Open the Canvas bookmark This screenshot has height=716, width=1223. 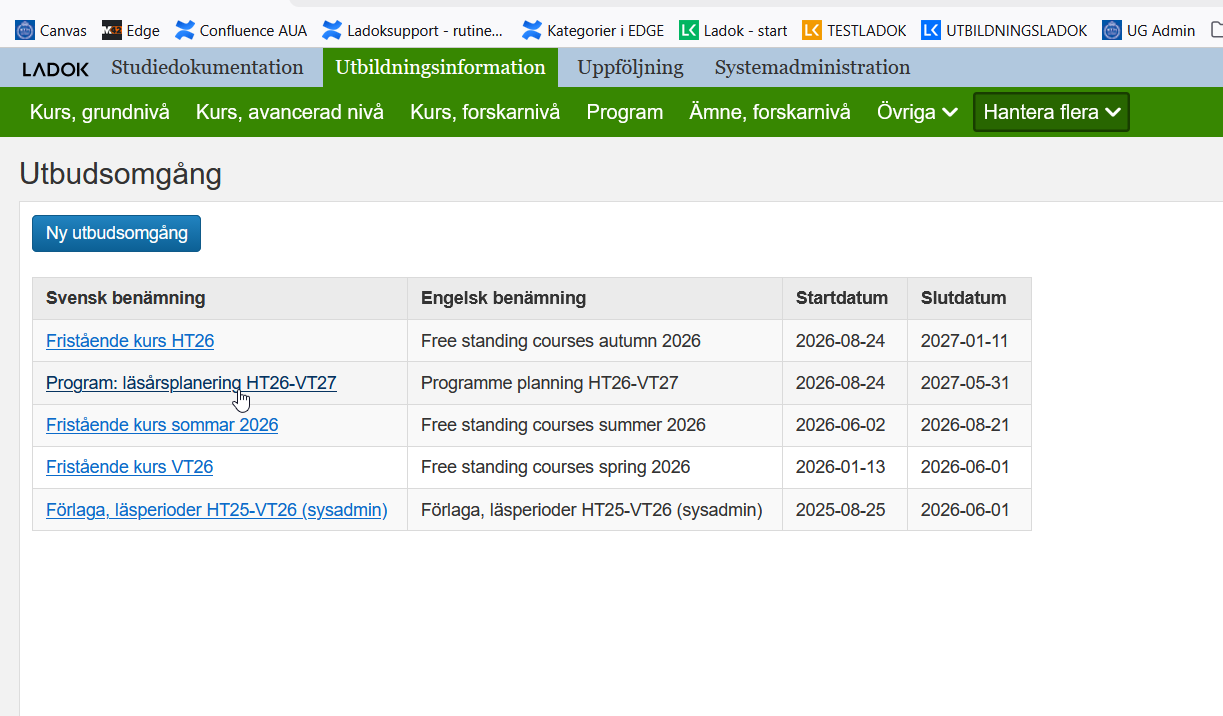pyautogui.click(x=51, y=30)
